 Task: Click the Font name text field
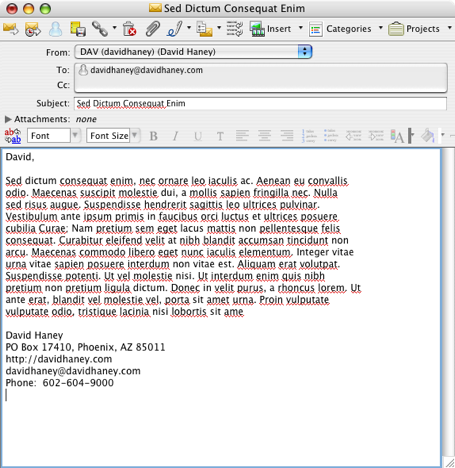click(49, 136)
